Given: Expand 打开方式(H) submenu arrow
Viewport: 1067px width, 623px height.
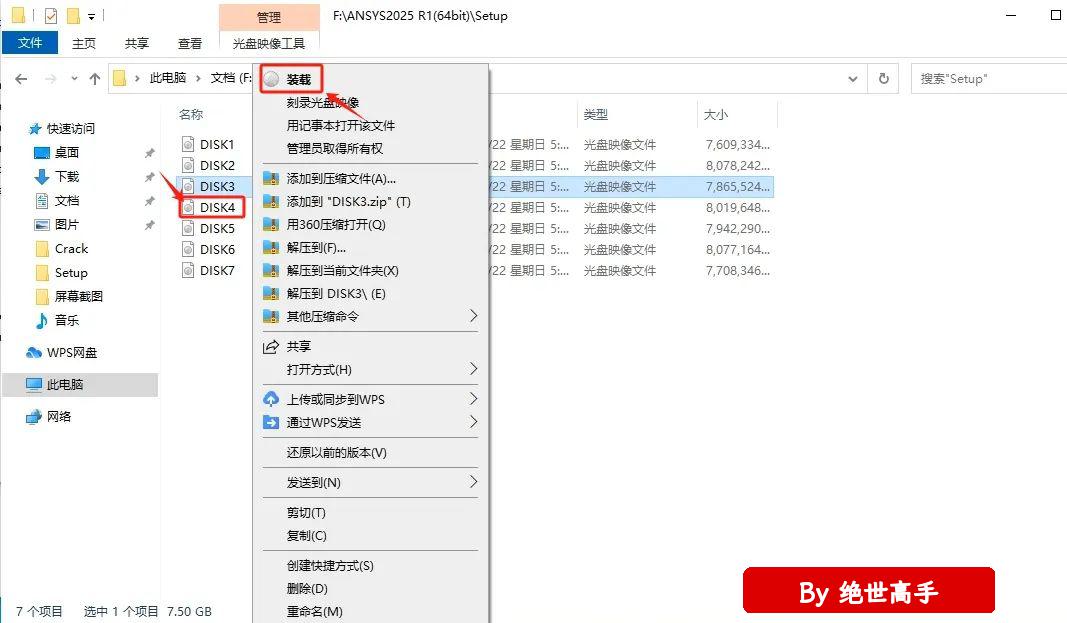Looking at the screenshot, I should [x=474, y=369].
